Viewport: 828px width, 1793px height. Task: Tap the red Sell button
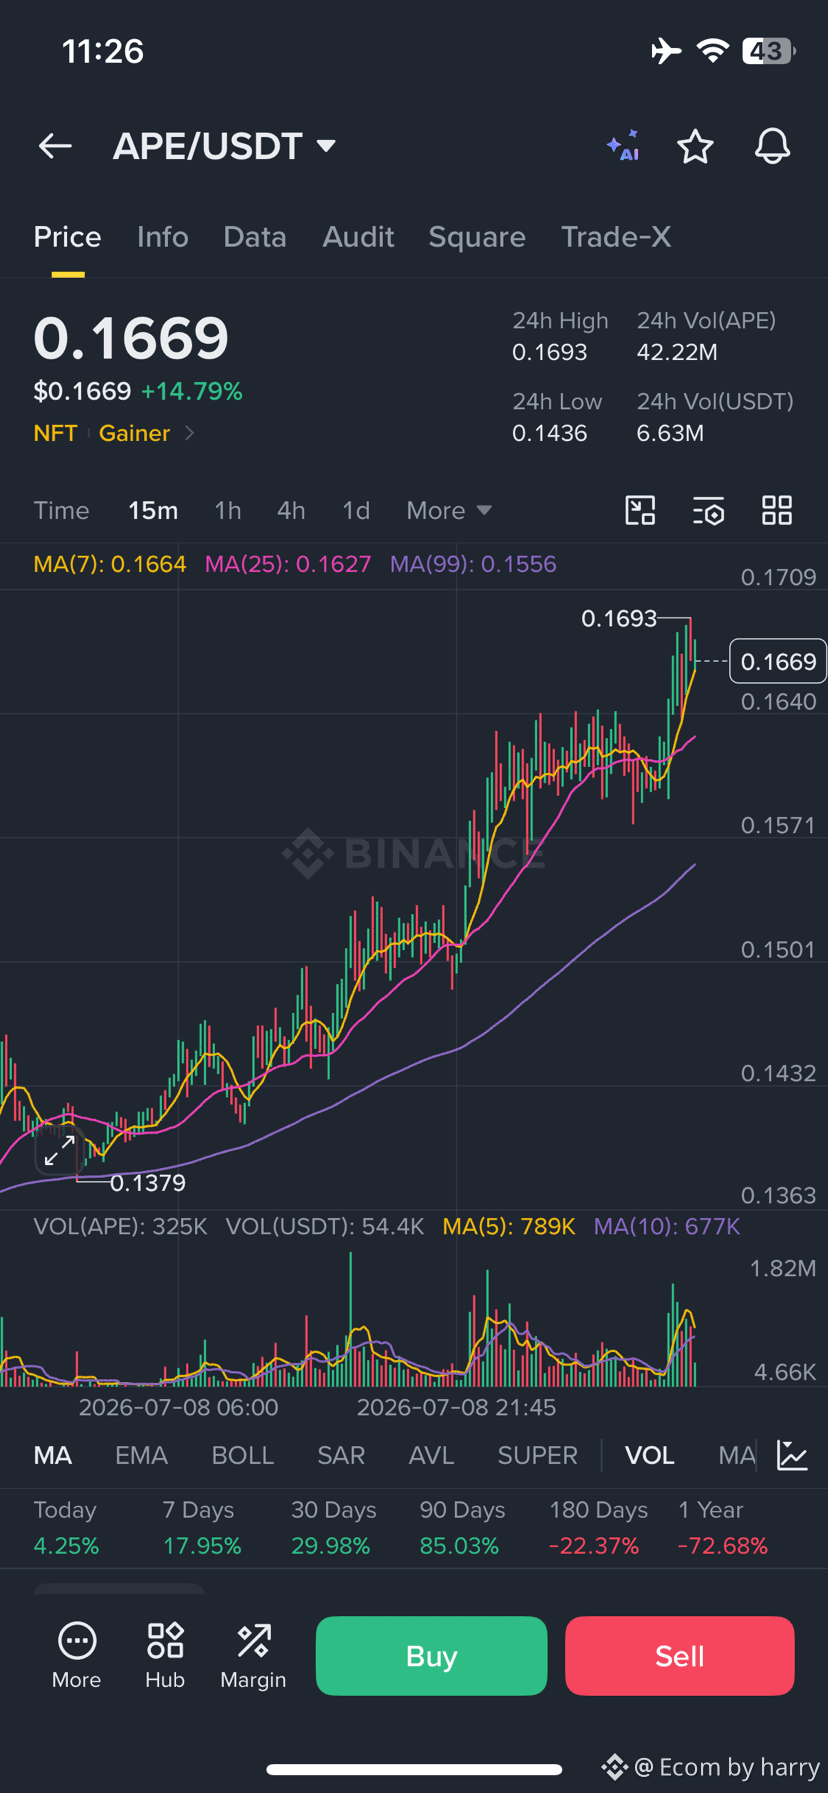coord(680,1656)
